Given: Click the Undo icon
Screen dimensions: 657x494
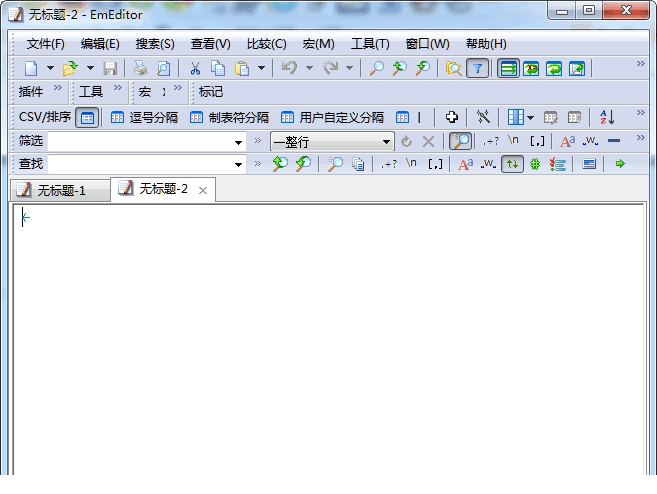Looking at the screenshot, I should pos(289,68).
